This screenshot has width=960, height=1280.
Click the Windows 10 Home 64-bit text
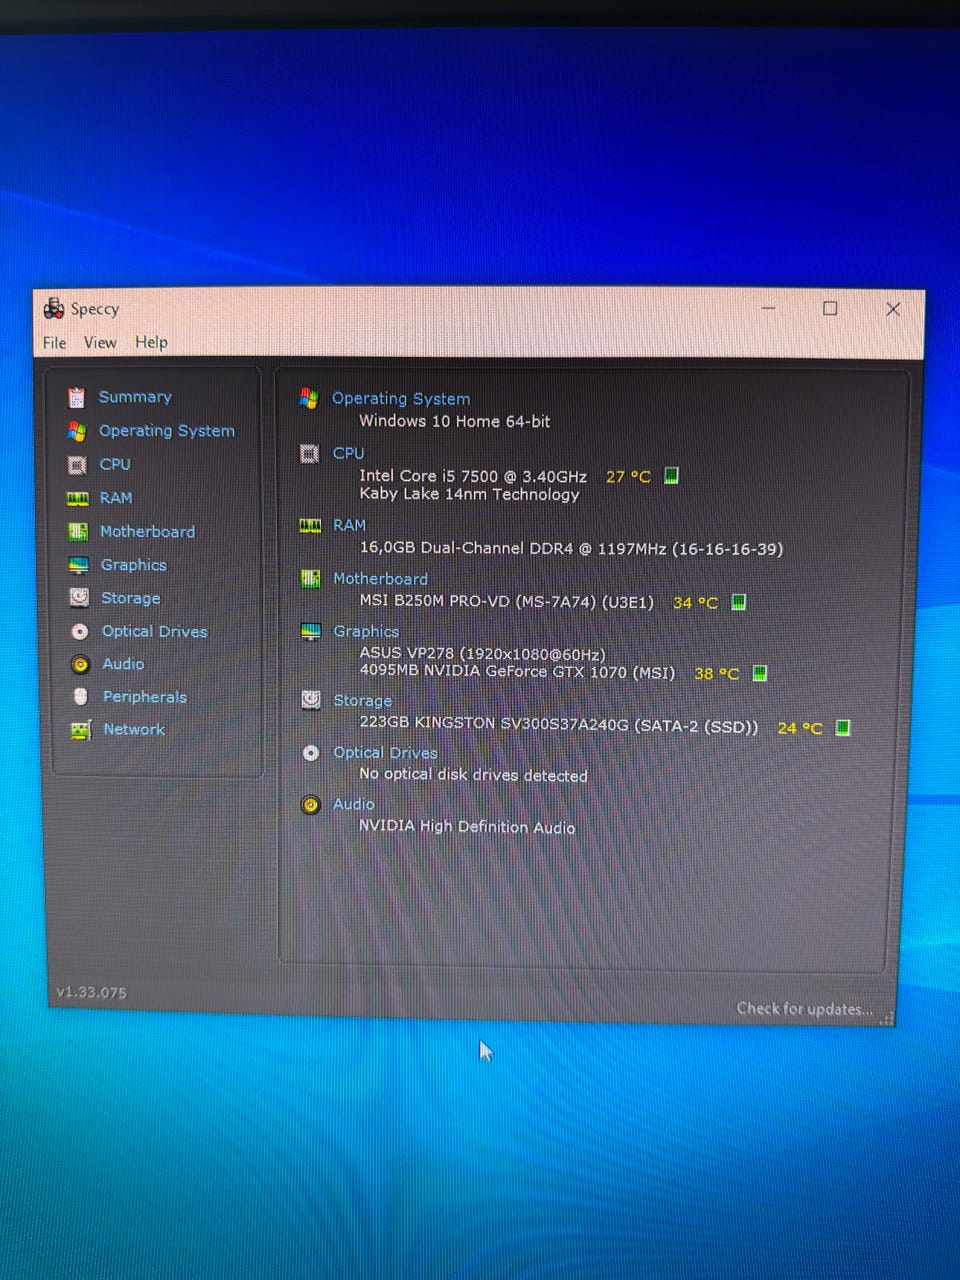point(455,422)
